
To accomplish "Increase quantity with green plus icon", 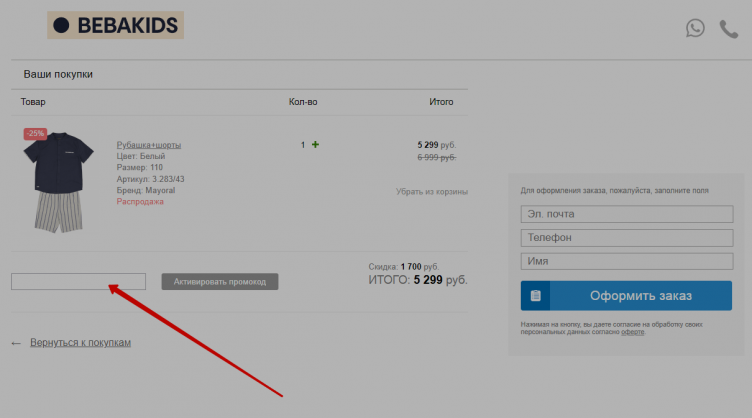I will [316, 145].
